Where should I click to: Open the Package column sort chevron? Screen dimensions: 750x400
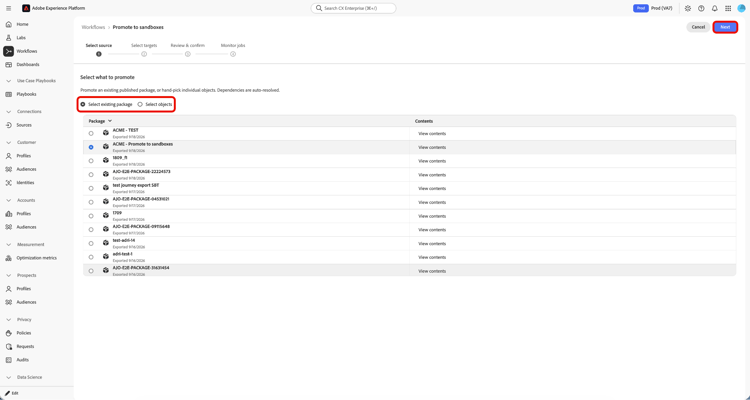pos(110,121)
